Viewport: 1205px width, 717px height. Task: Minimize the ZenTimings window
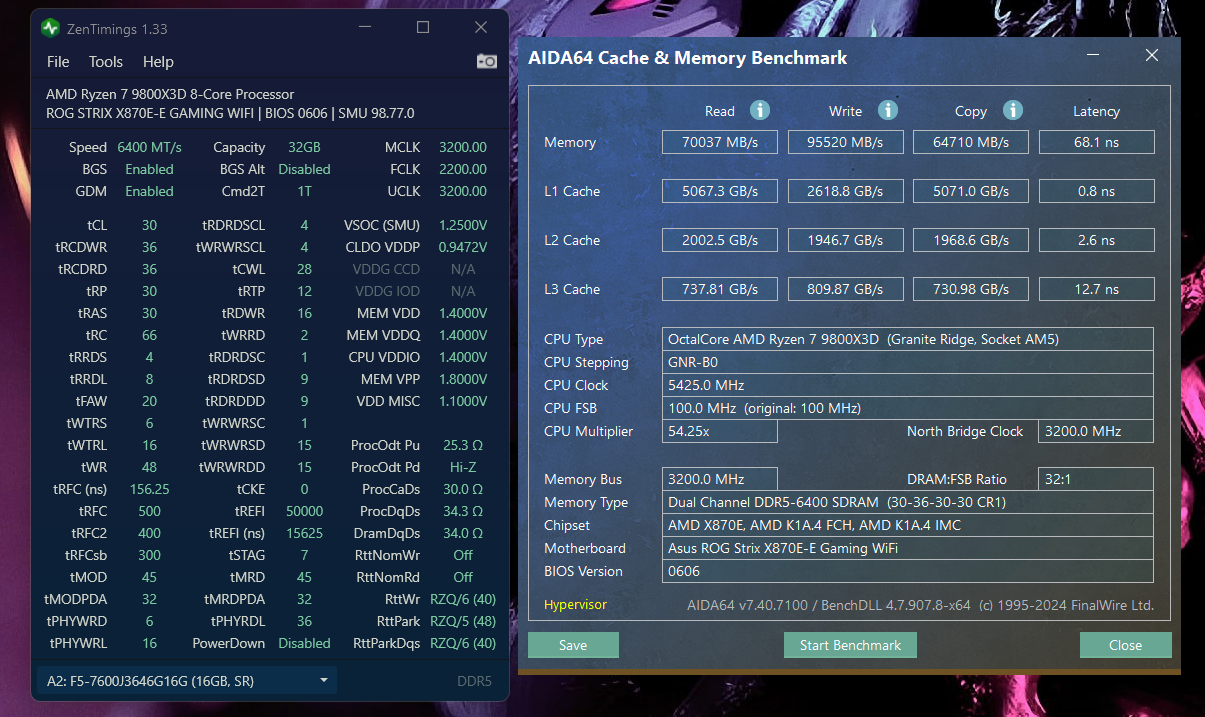(x=365, y=28)
